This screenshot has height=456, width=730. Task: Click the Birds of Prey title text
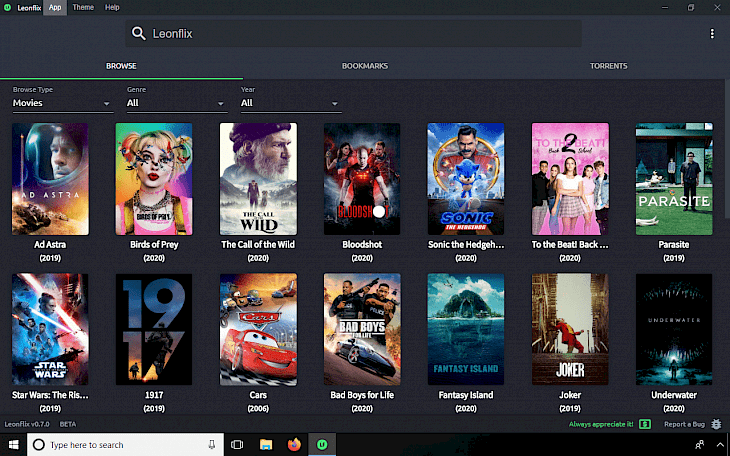[x=154, y=245]
